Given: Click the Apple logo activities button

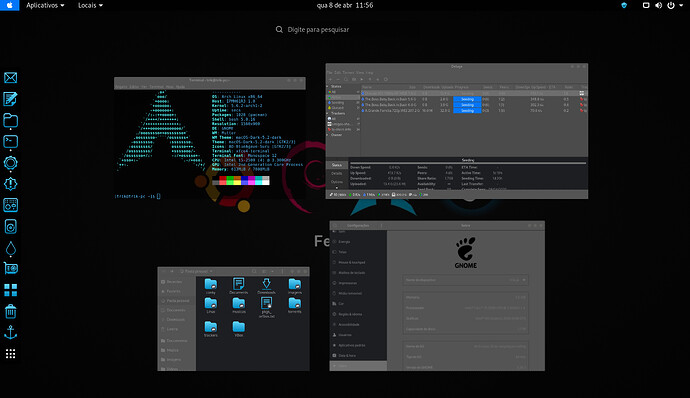Looking at the screenshot, I should tap(10, 5).
